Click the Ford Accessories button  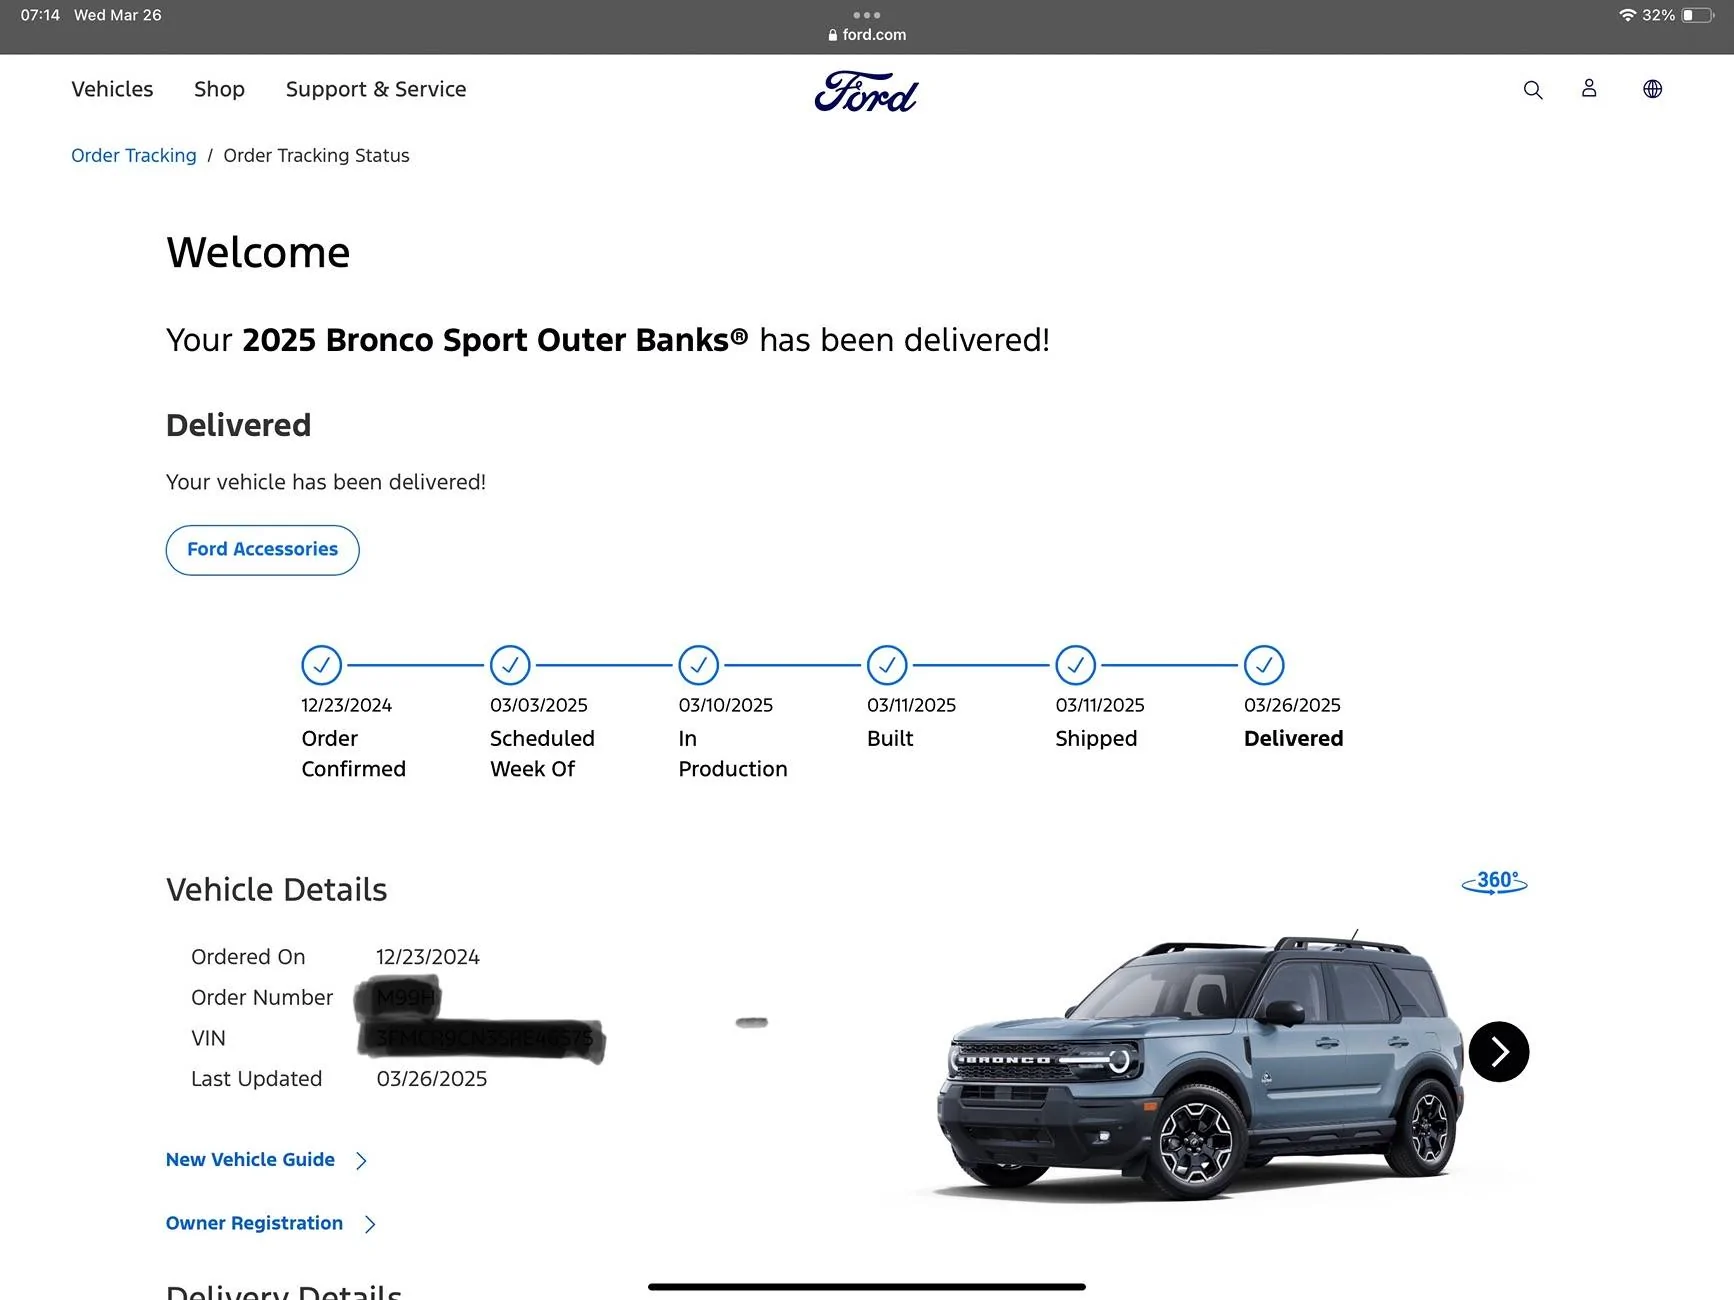coord(262,550)
